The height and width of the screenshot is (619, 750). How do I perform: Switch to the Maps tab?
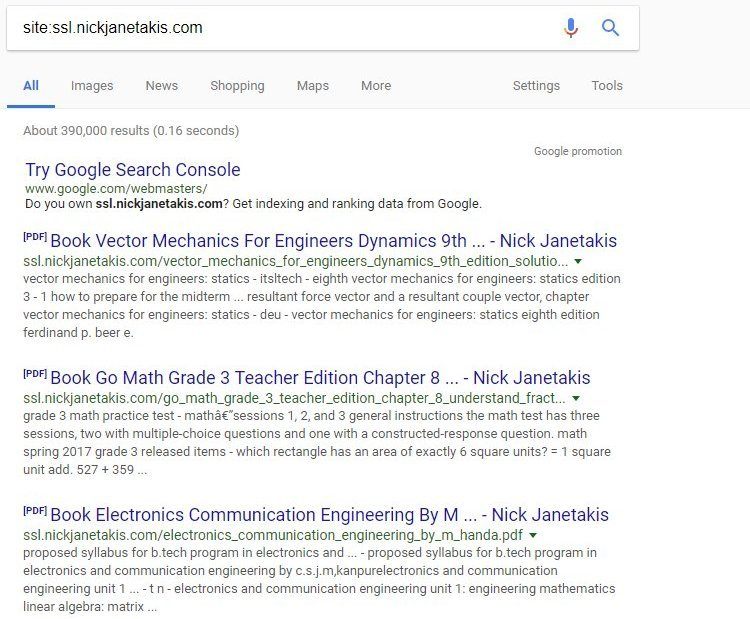pyautogui.click(x=313, y=86)
